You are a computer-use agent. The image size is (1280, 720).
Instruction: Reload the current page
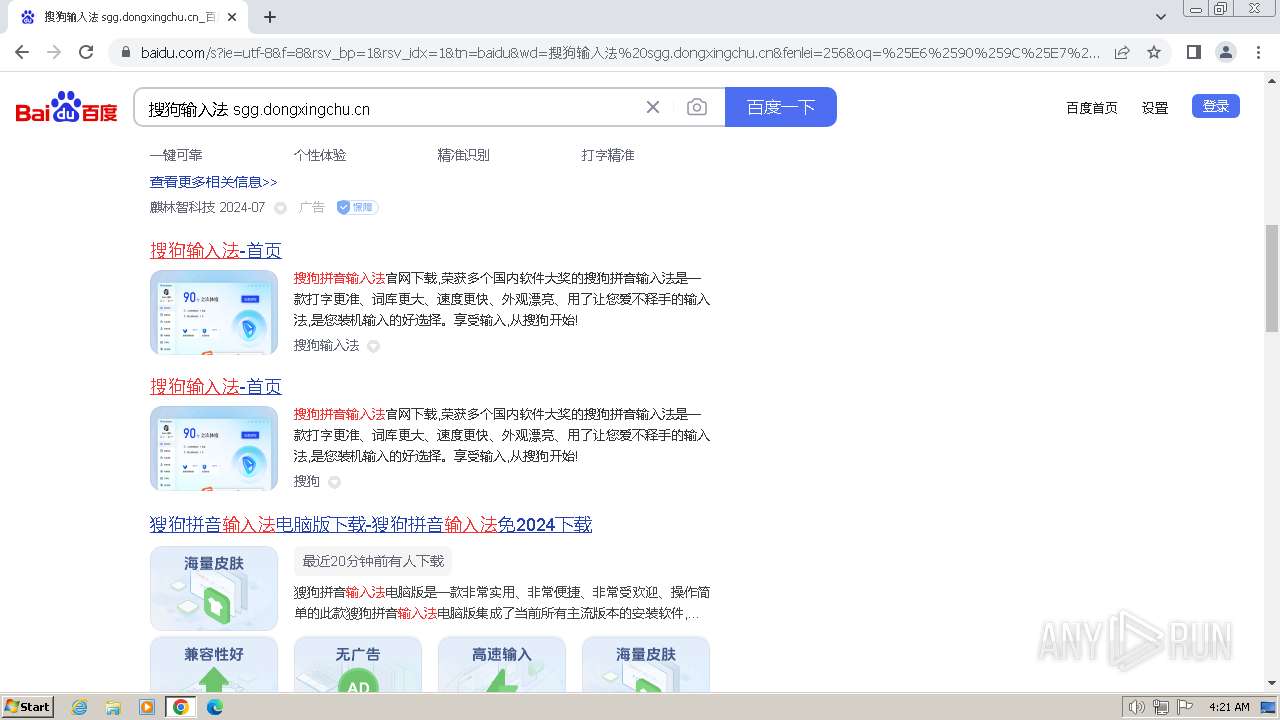click(x=86, y=52)
